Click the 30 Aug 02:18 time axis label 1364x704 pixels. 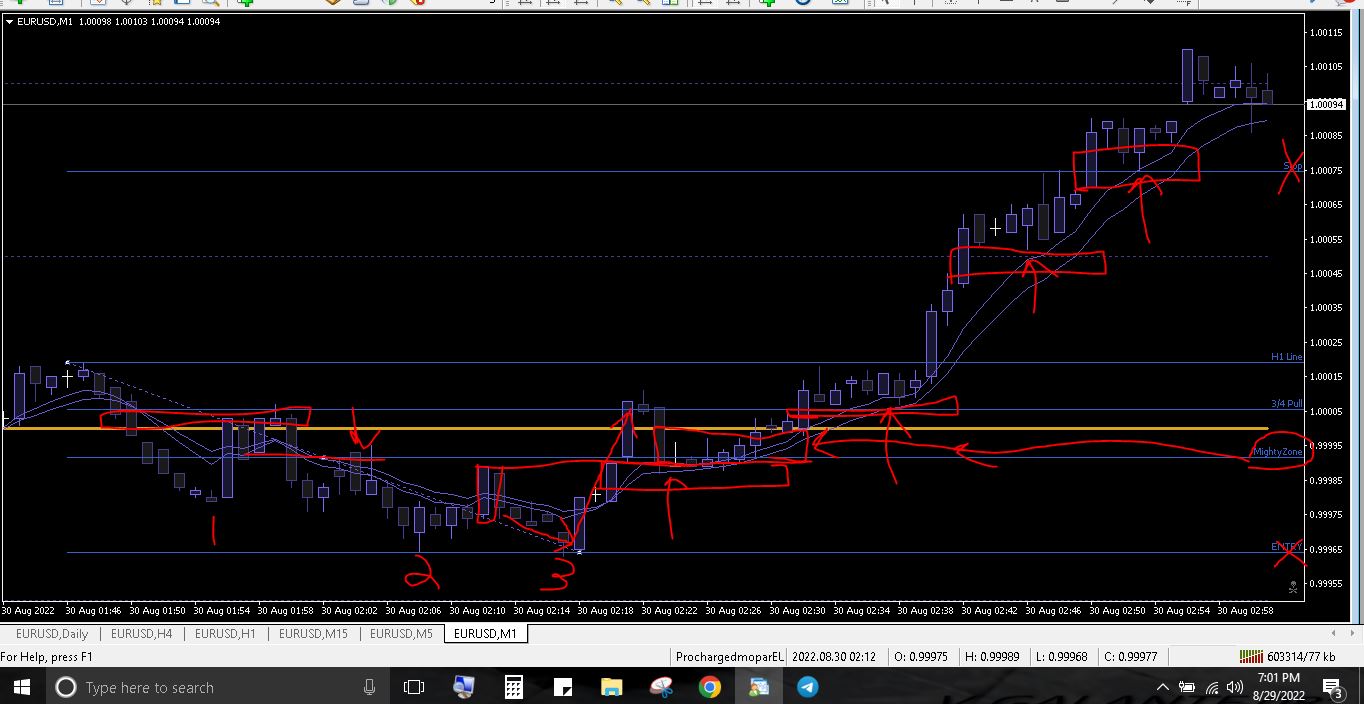605,610
